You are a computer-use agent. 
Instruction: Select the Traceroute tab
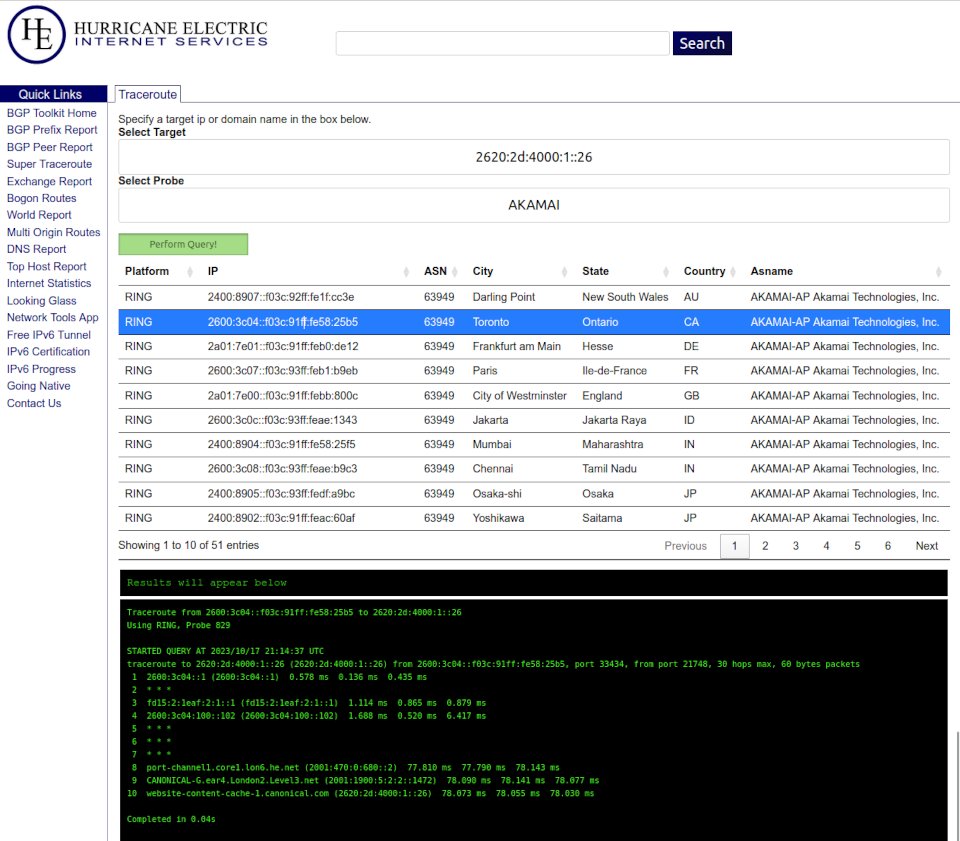pyautogui.click(x=148, y=94)
